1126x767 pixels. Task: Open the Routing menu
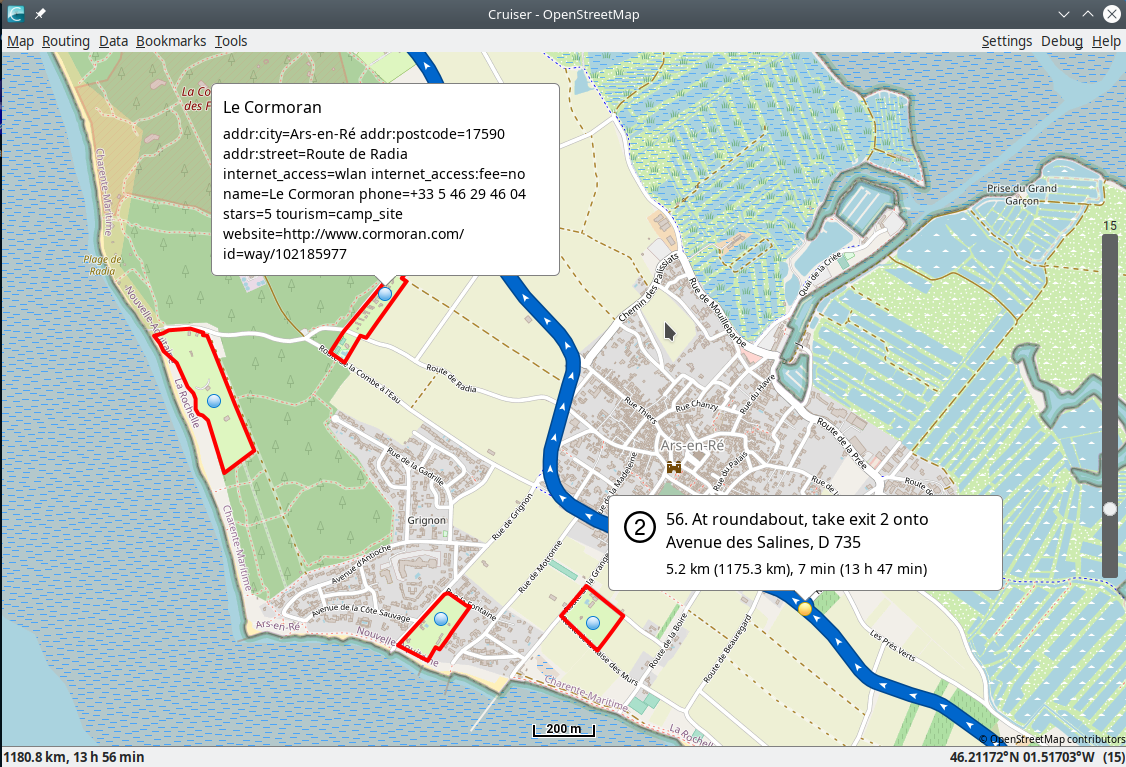(65, 41)
